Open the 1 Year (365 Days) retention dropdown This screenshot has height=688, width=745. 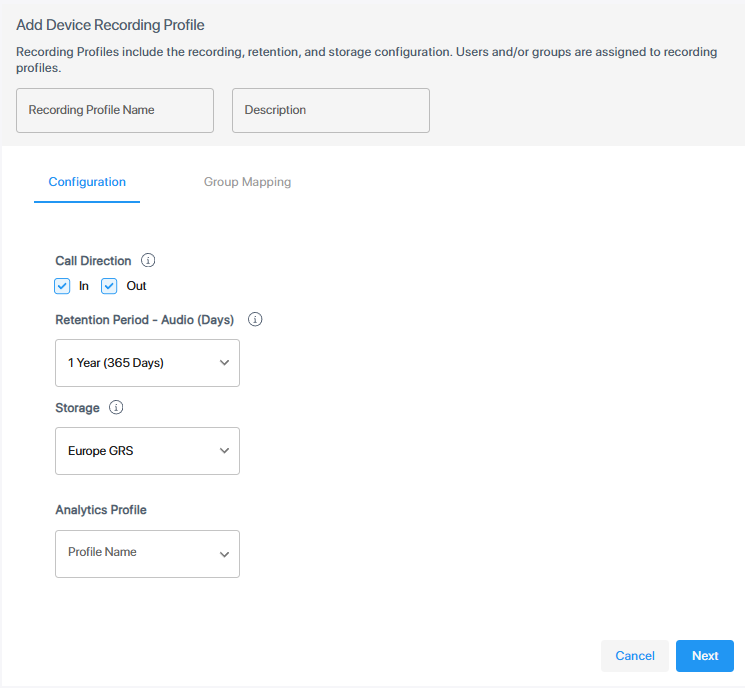click(147, 363)
